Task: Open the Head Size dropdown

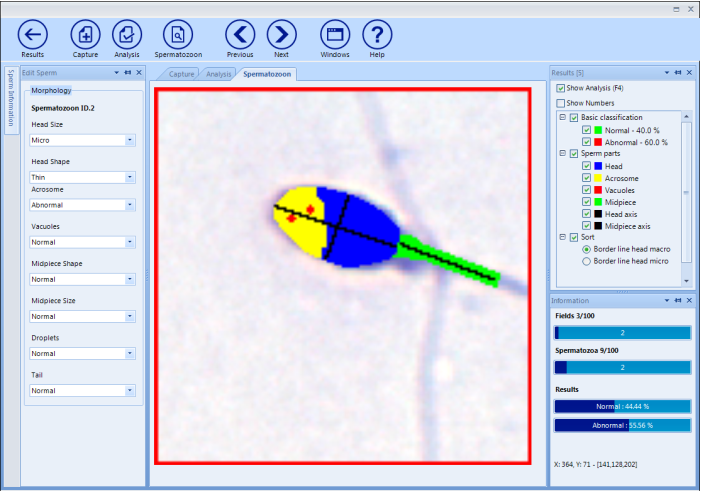Action: pyautogui.click(x=130, y=140)
